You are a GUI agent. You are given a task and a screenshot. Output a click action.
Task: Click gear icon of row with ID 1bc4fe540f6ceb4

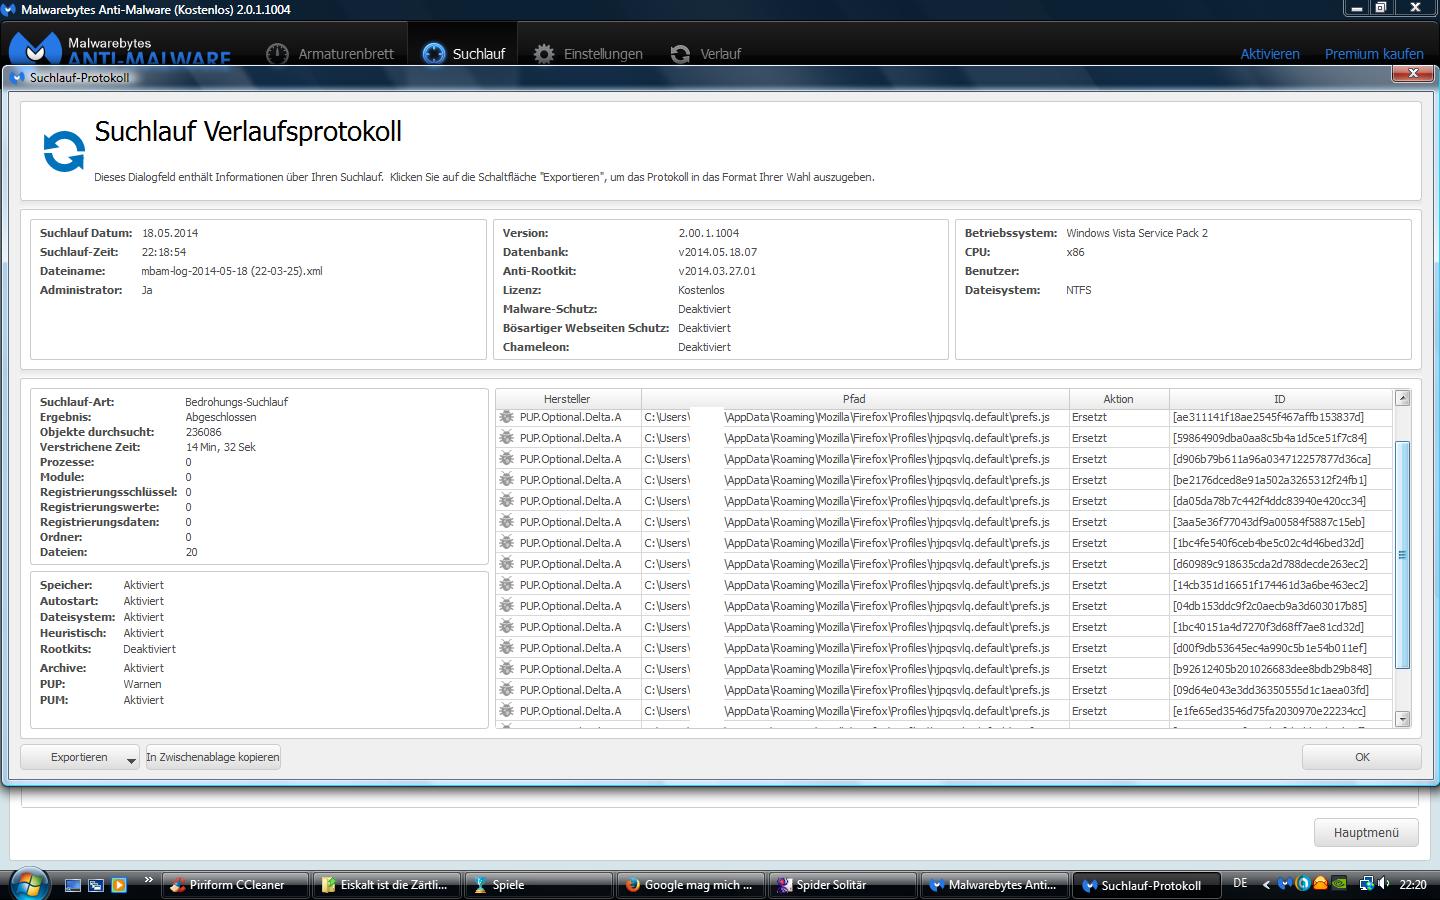tap(506, 543)
